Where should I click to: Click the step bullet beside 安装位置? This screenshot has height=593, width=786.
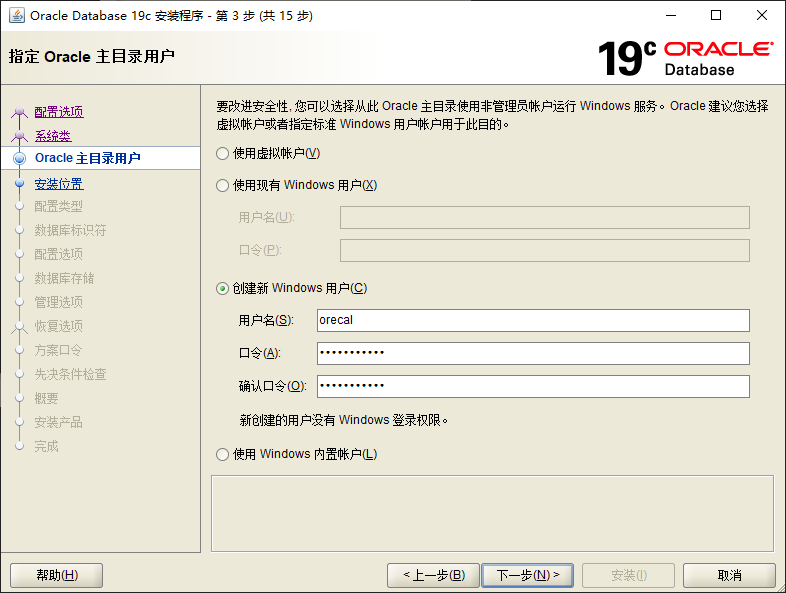pyautogui.click(x=20, y=183)
